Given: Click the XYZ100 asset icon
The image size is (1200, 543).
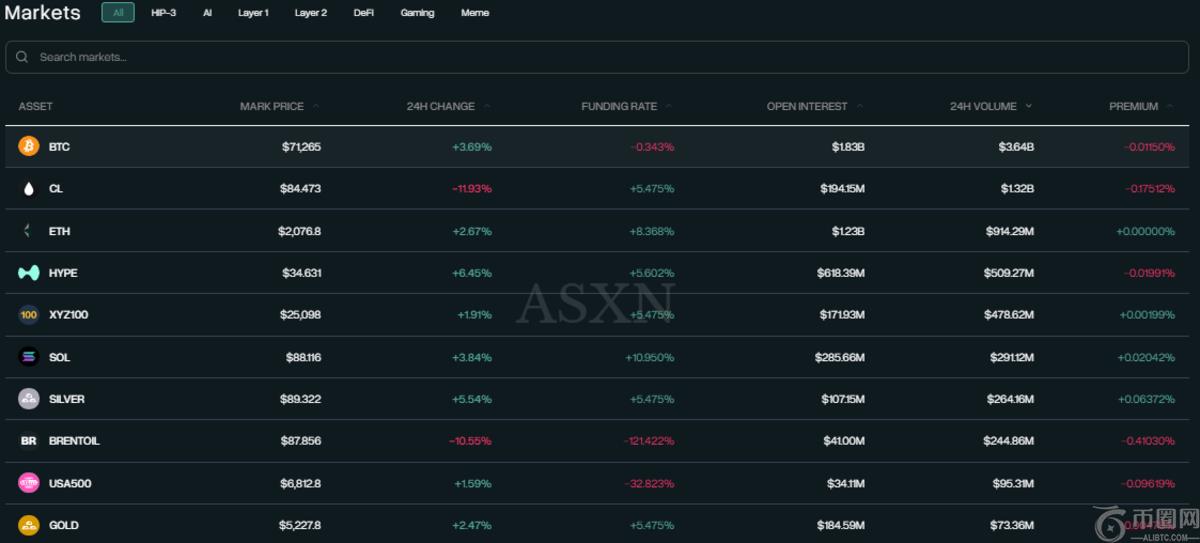Looking at the screenshot, I should [29, 315].
